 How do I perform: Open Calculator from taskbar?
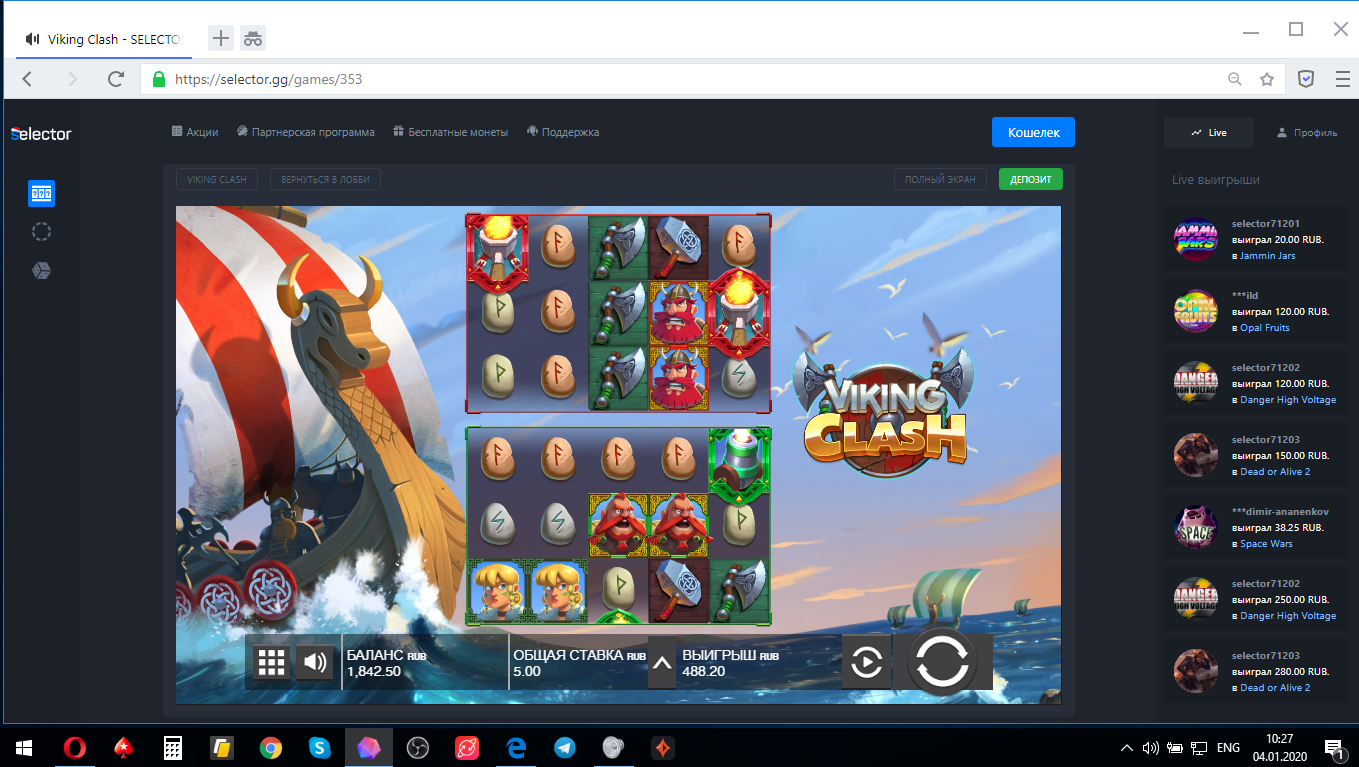(x=173, y=747)
